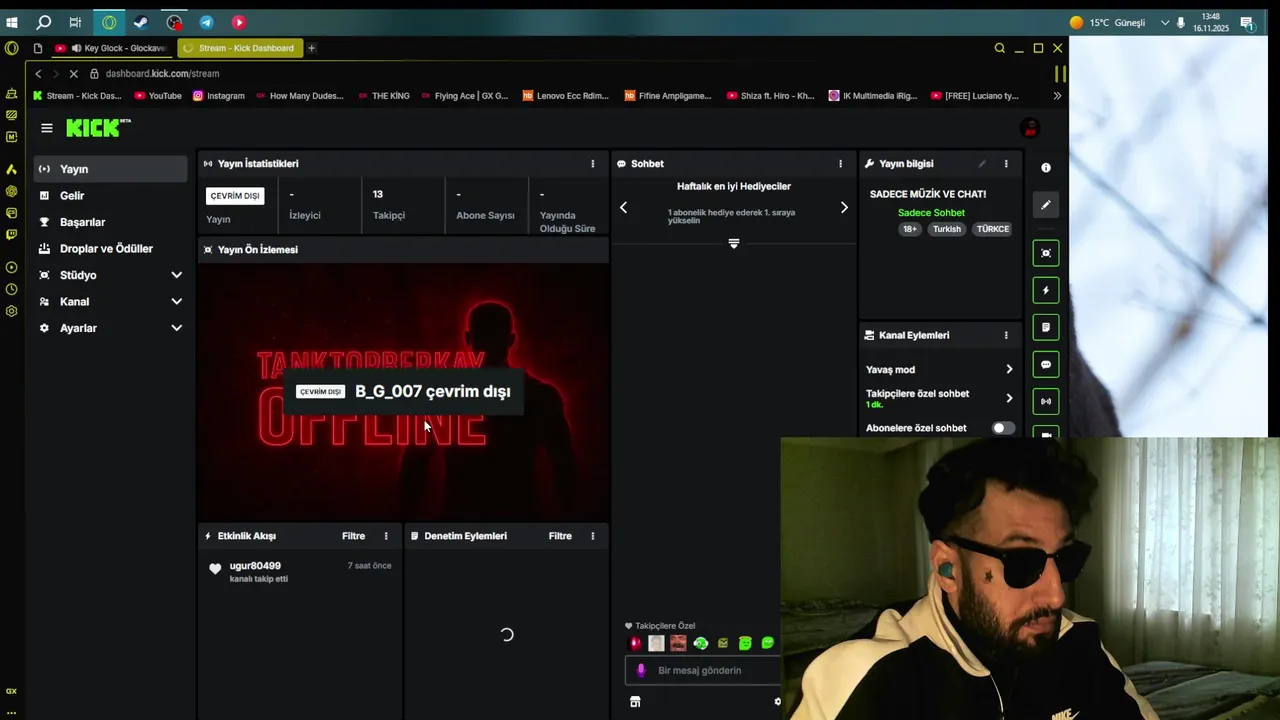Image resolution: width=1280 pixels, height=720 pixels.
Task: Stop page loading button
Action: 73,73
